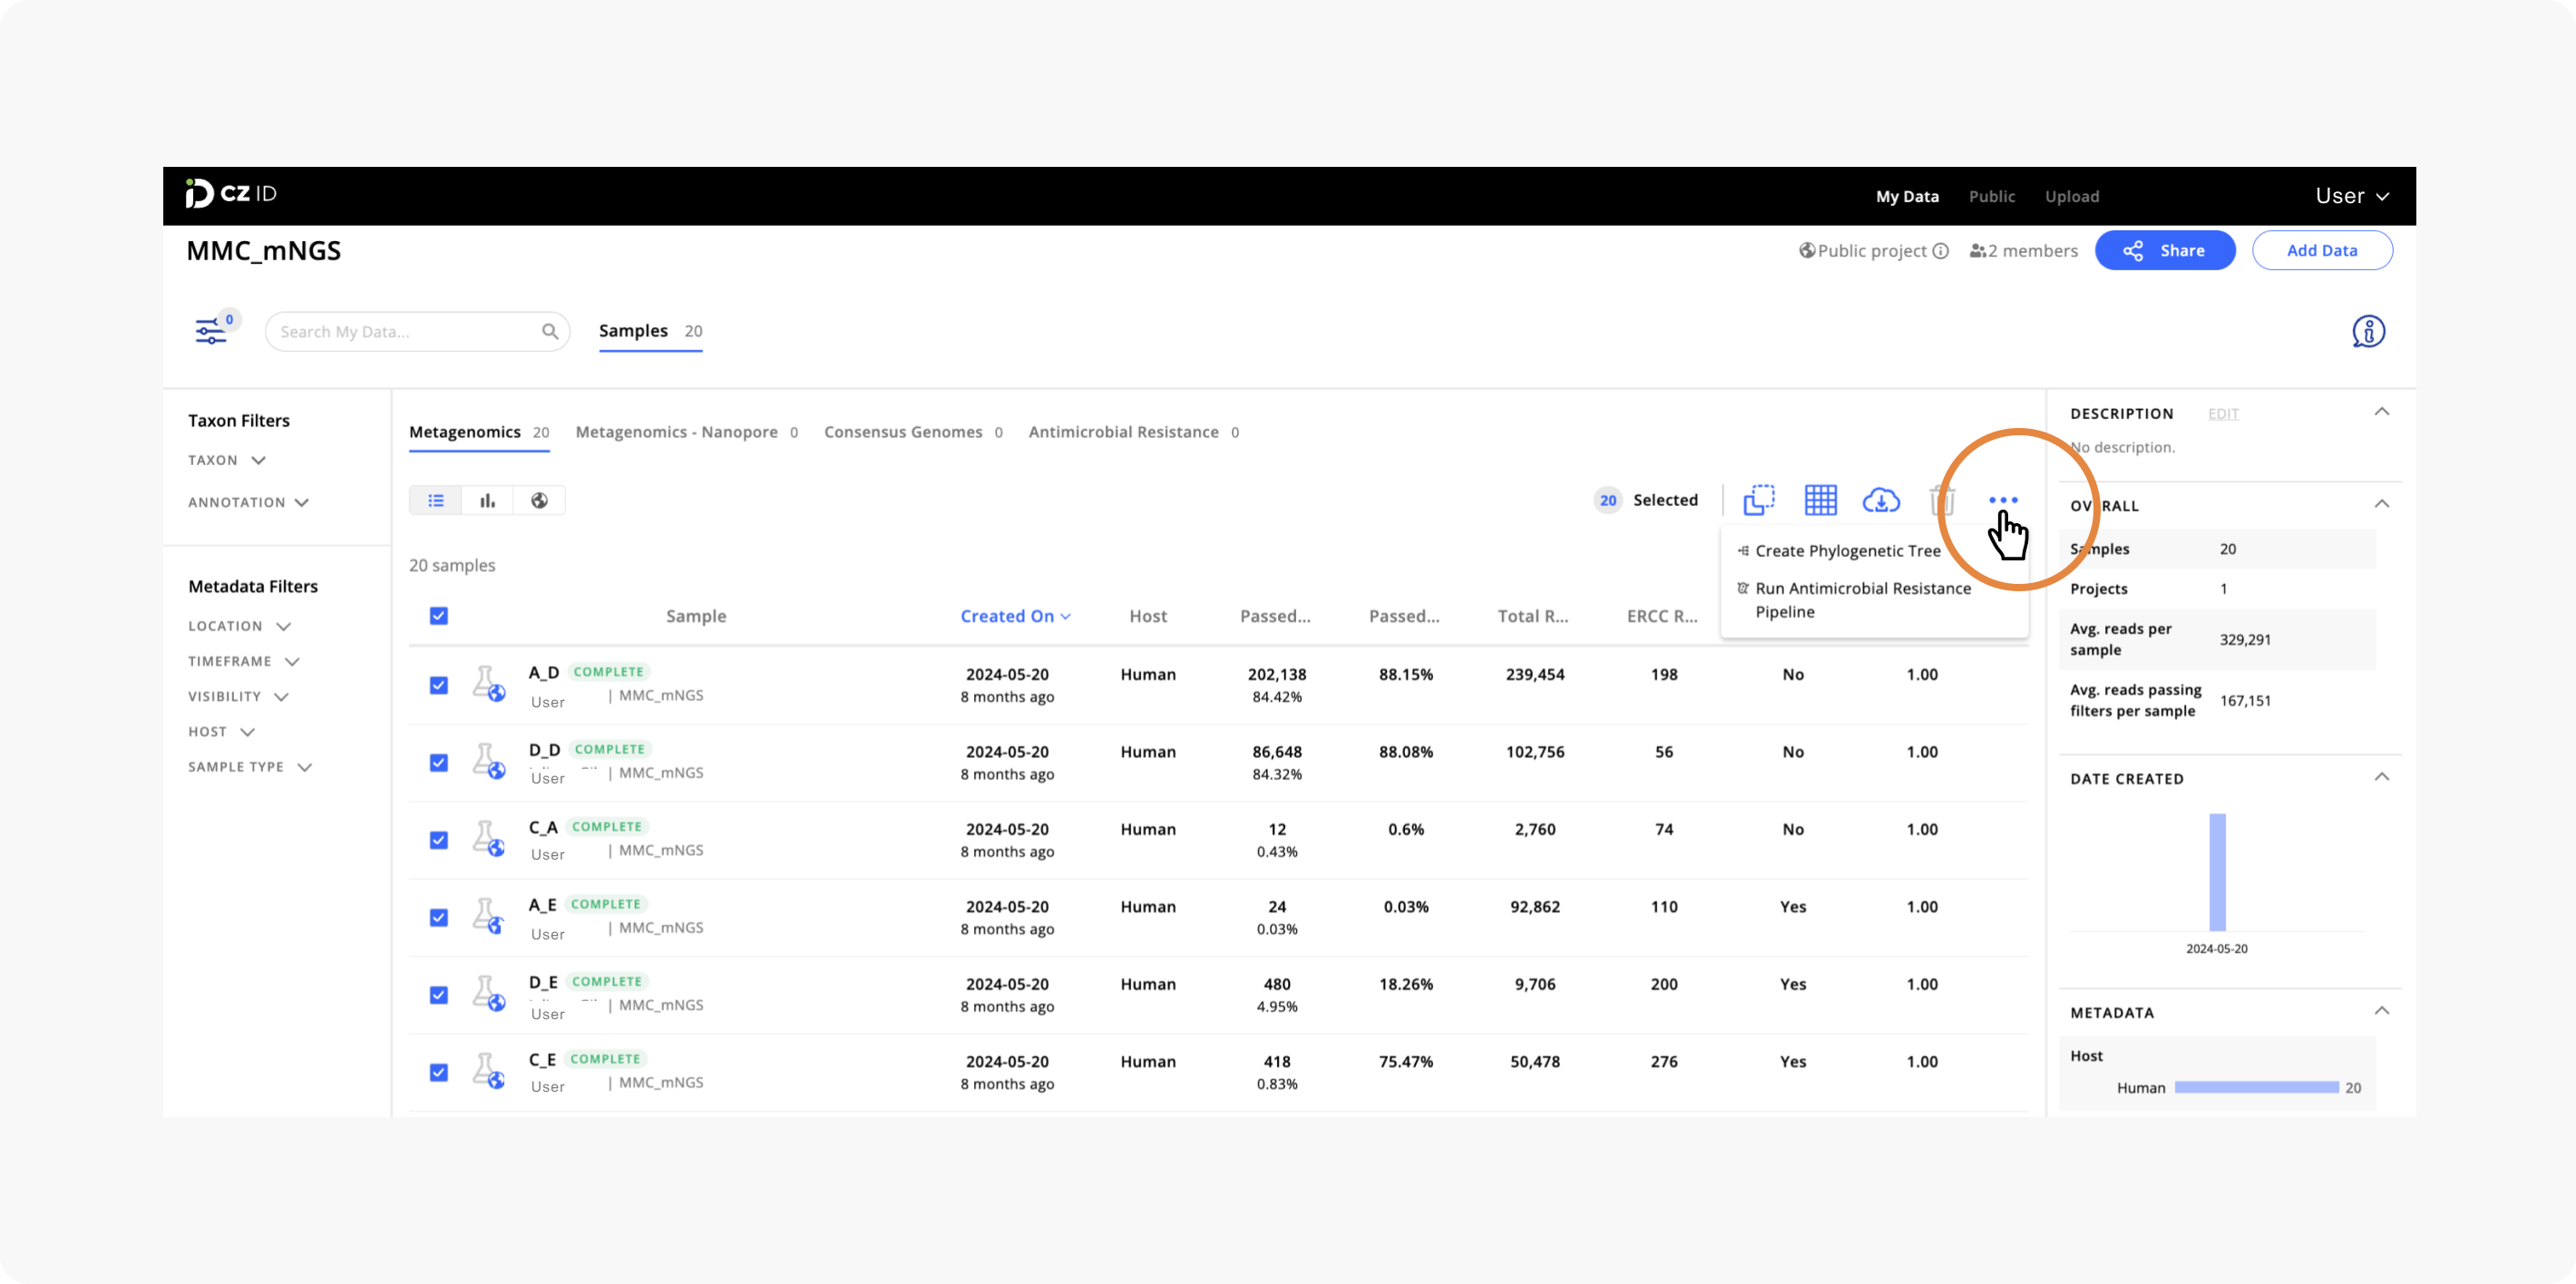Open the 2 members link
This screenshot has height=1284, width=2576.
pos(2023,251)
